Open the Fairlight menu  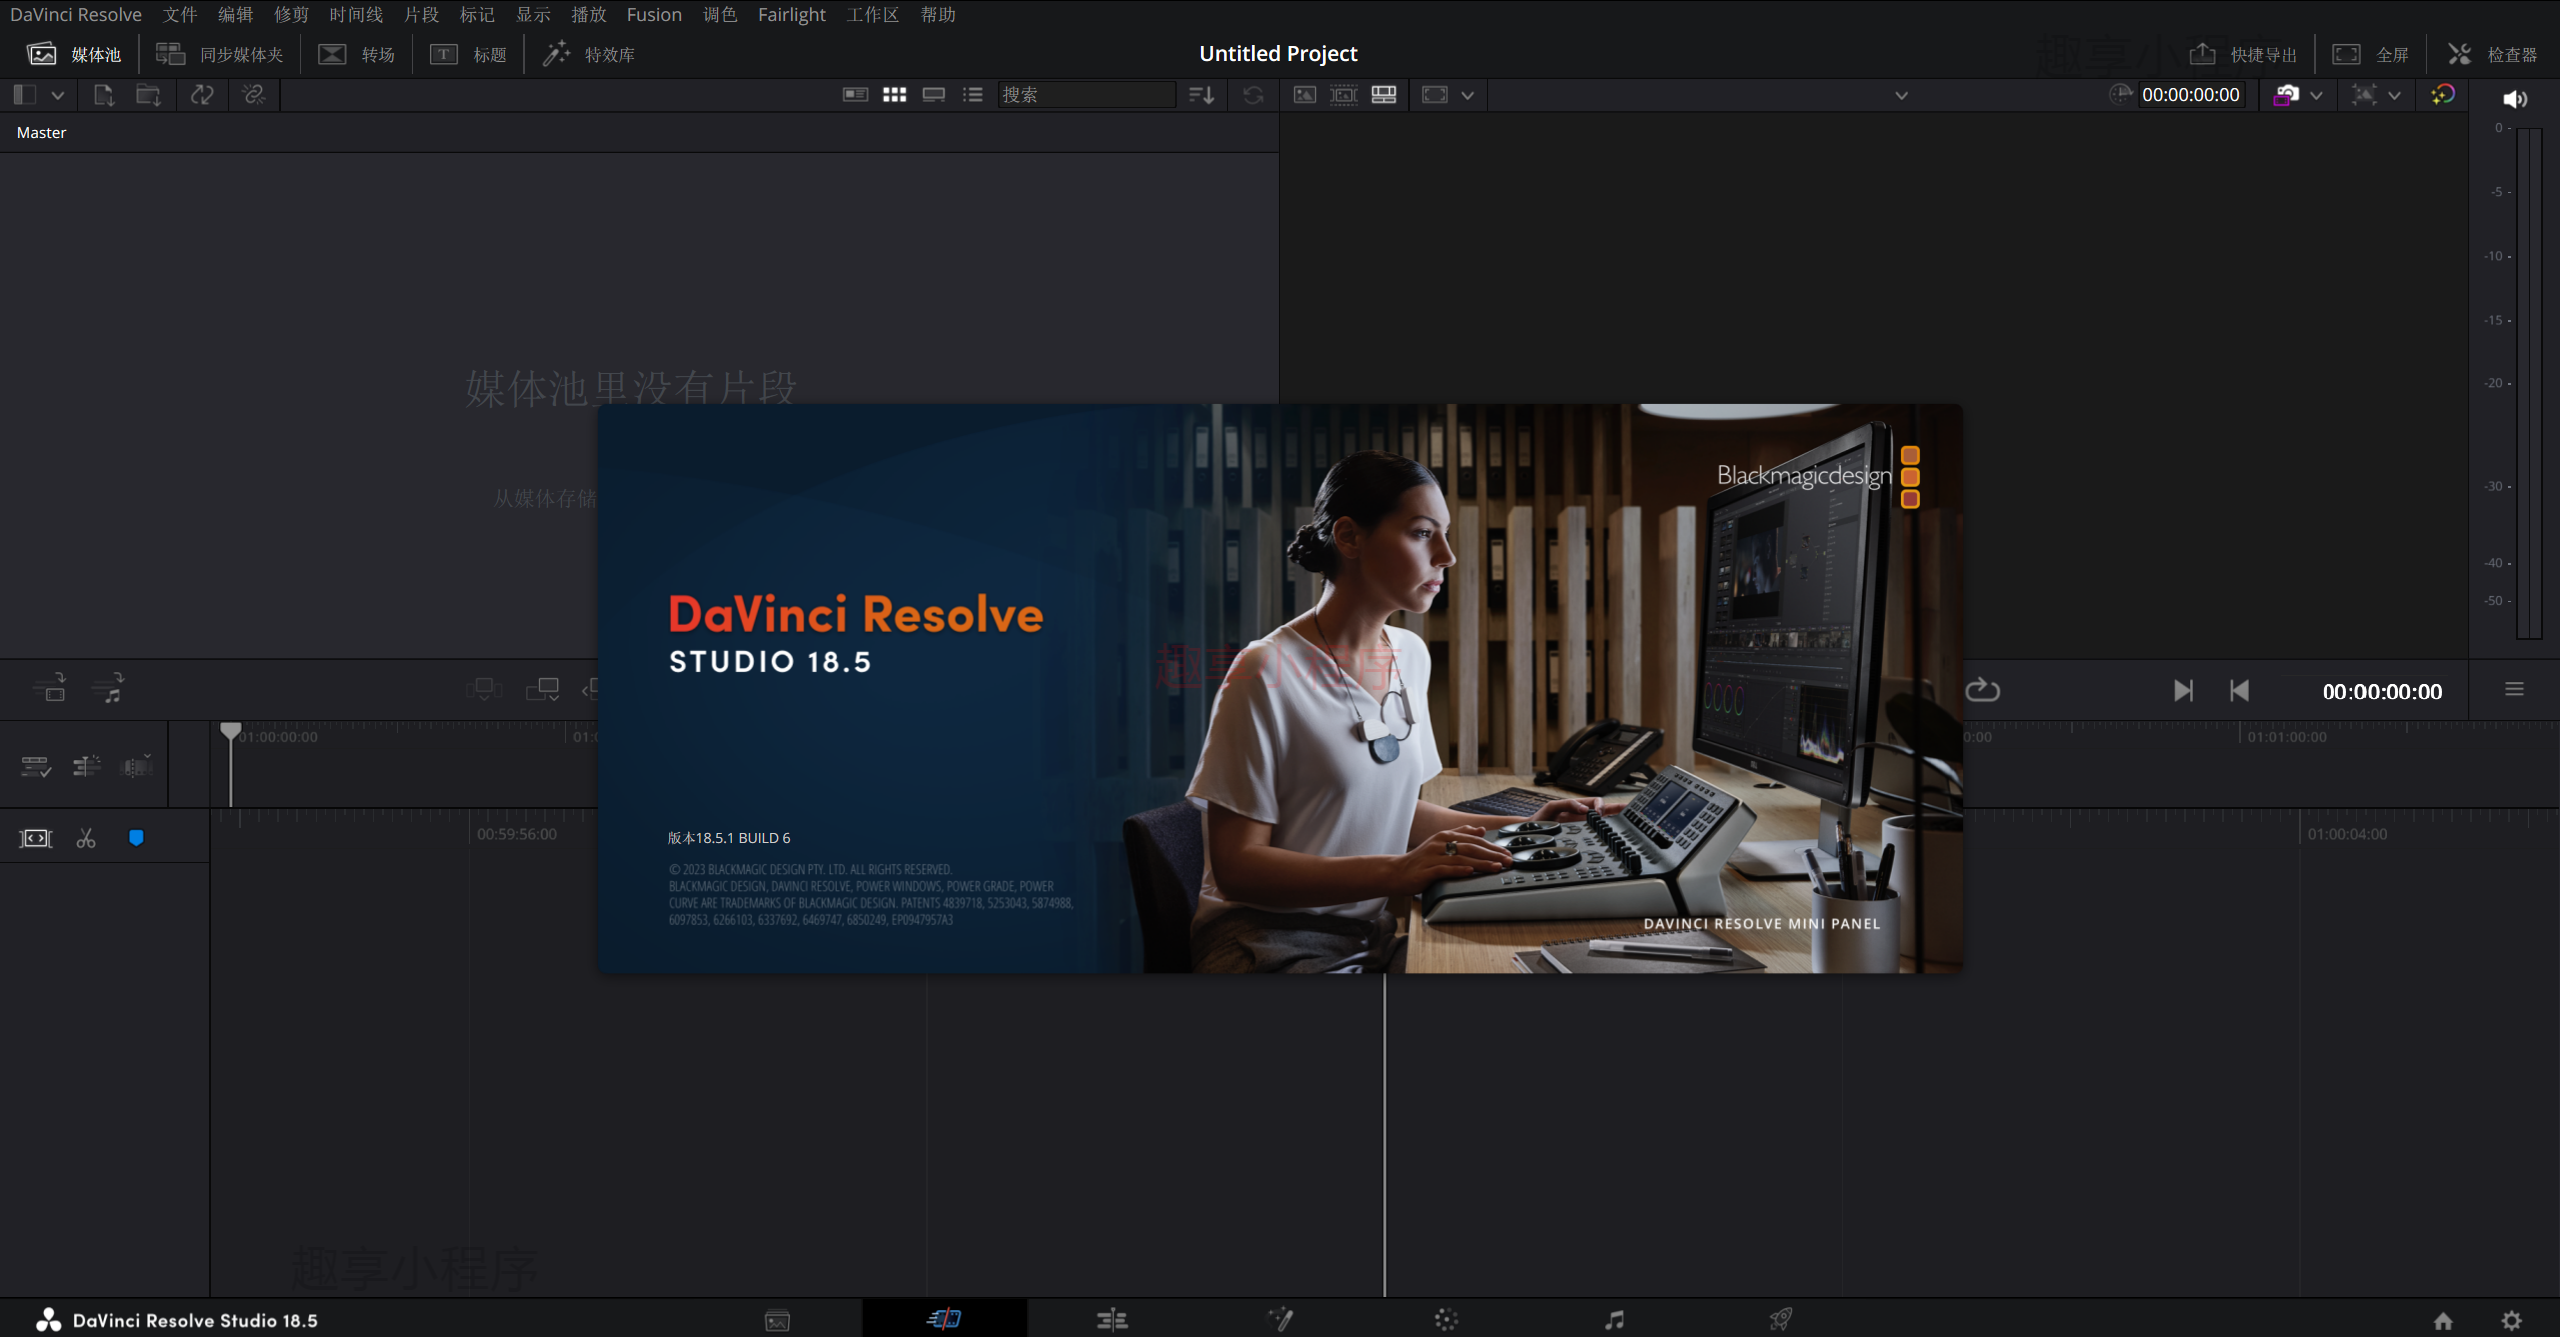click(791, 15)
